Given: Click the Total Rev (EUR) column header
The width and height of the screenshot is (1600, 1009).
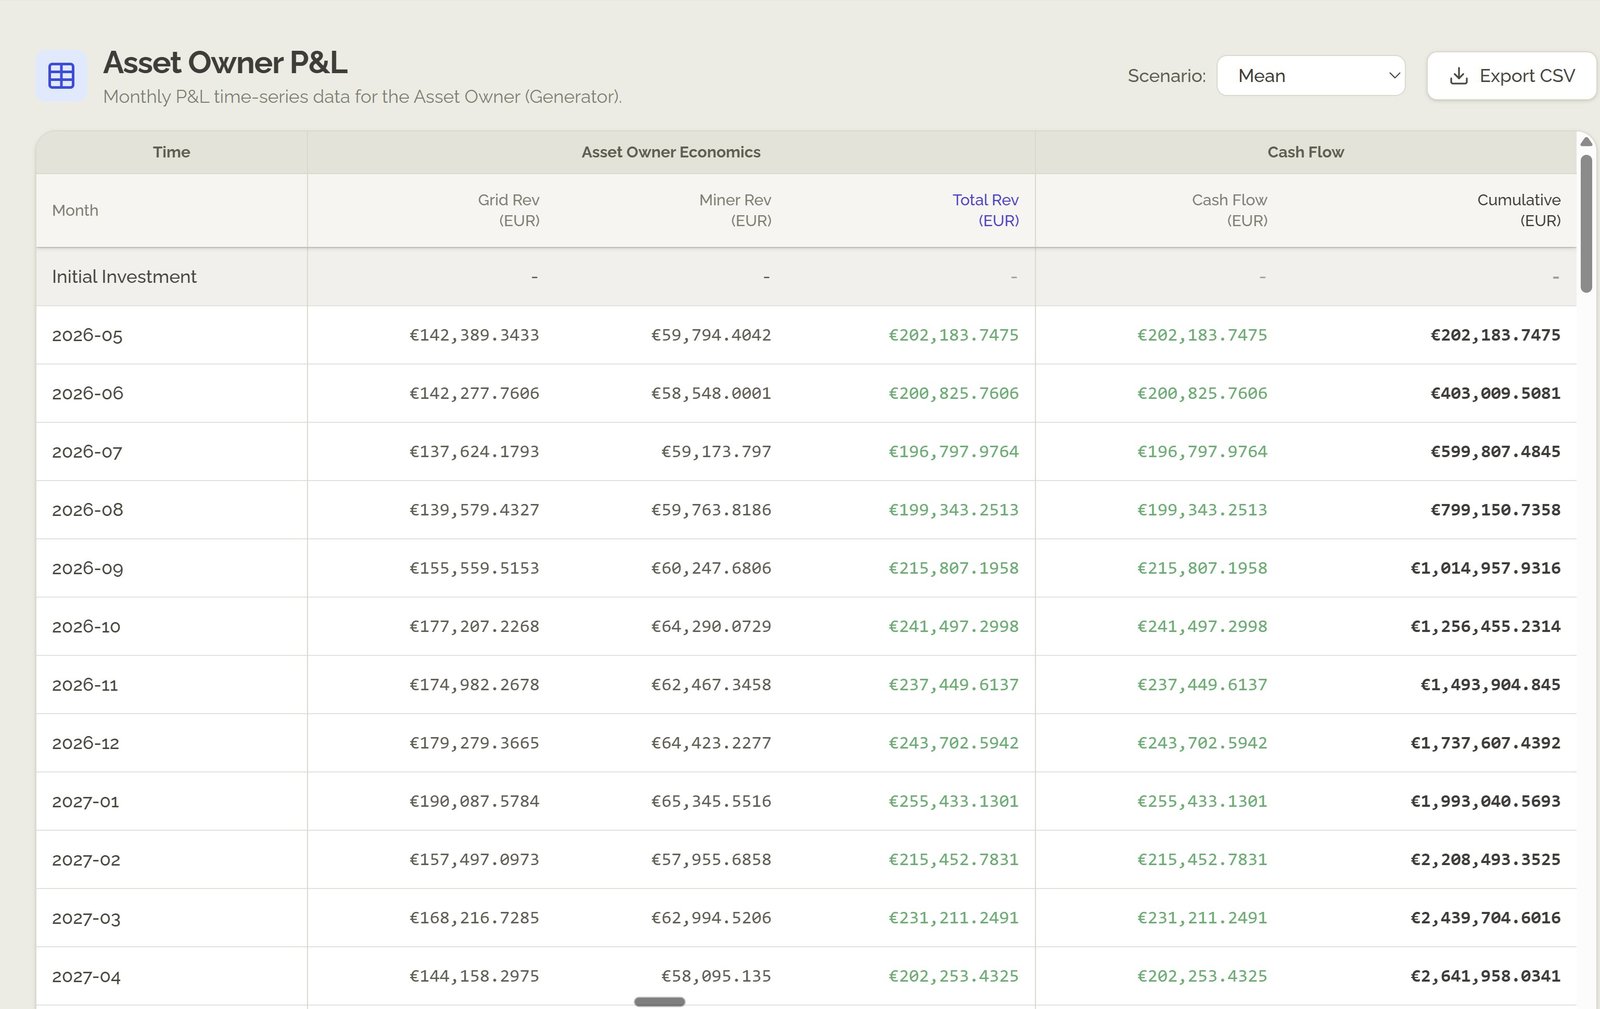Looking at the screenshot, I should pos(985,210).
